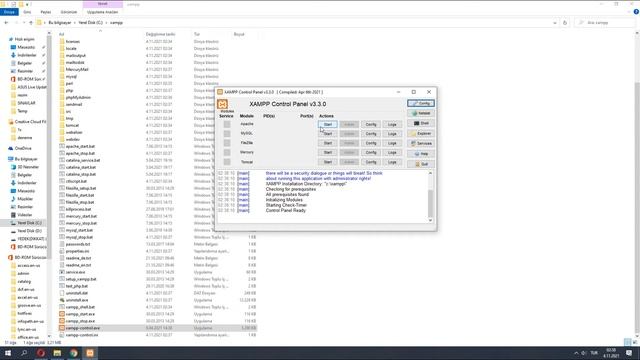Open address bar history dropdown

coord(555,23)
